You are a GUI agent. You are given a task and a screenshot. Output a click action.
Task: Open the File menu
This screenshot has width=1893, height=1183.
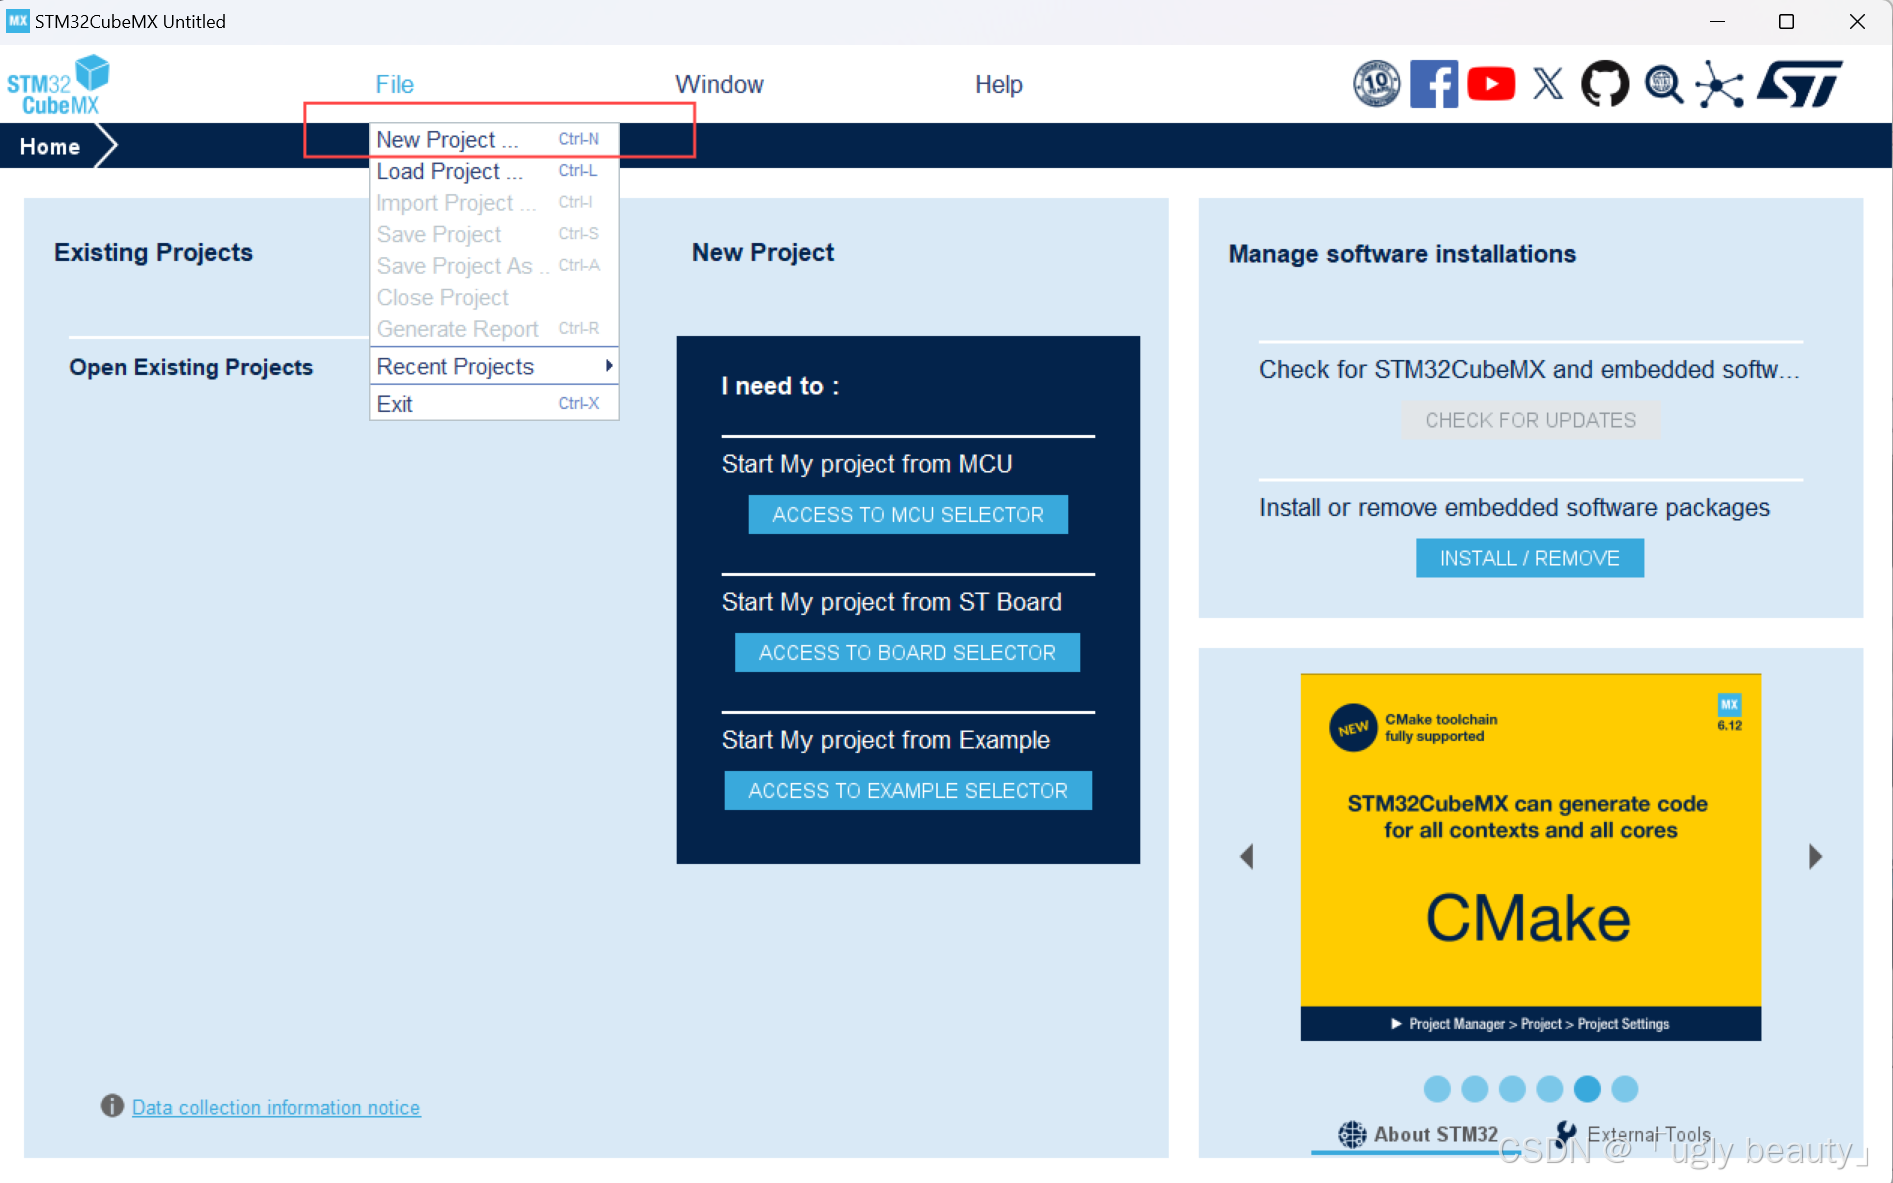click(394, 84)
